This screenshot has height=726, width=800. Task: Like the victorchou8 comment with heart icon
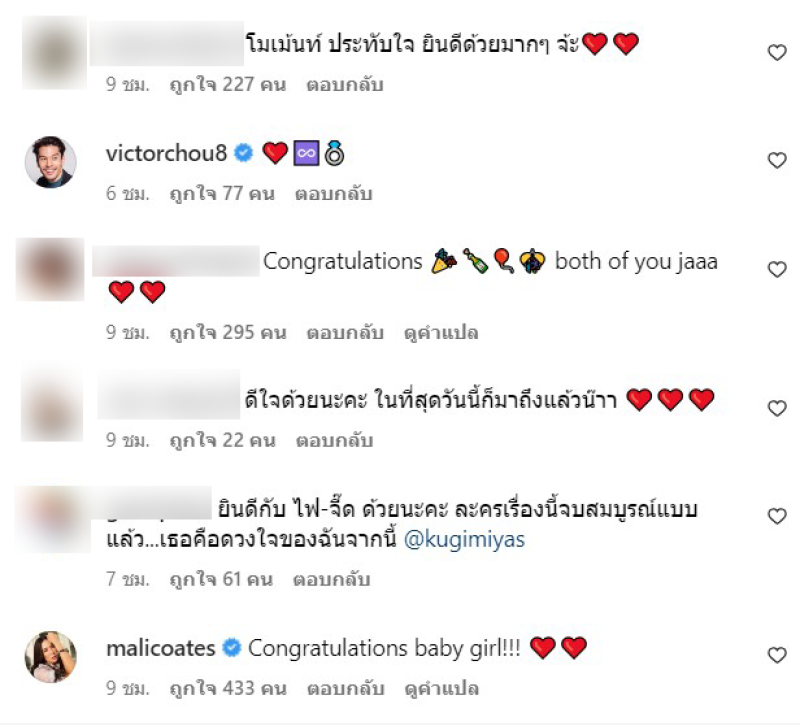pyautogui.click(x=777, y=161)
